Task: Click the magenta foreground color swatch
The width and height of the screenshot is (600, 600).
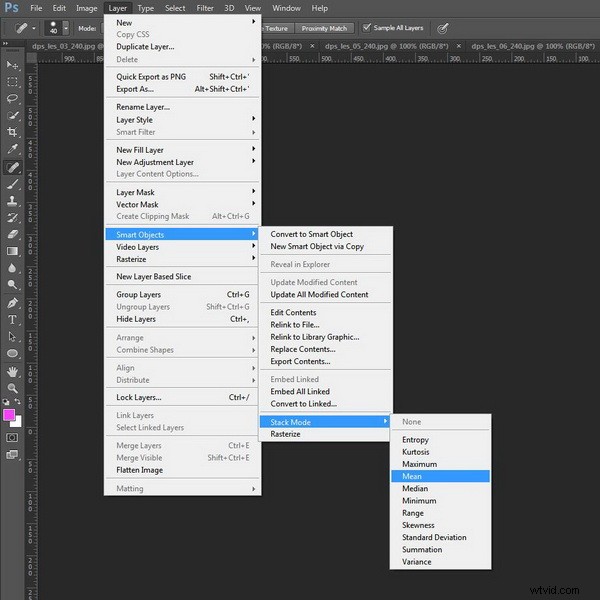Action: pos(10,414)
